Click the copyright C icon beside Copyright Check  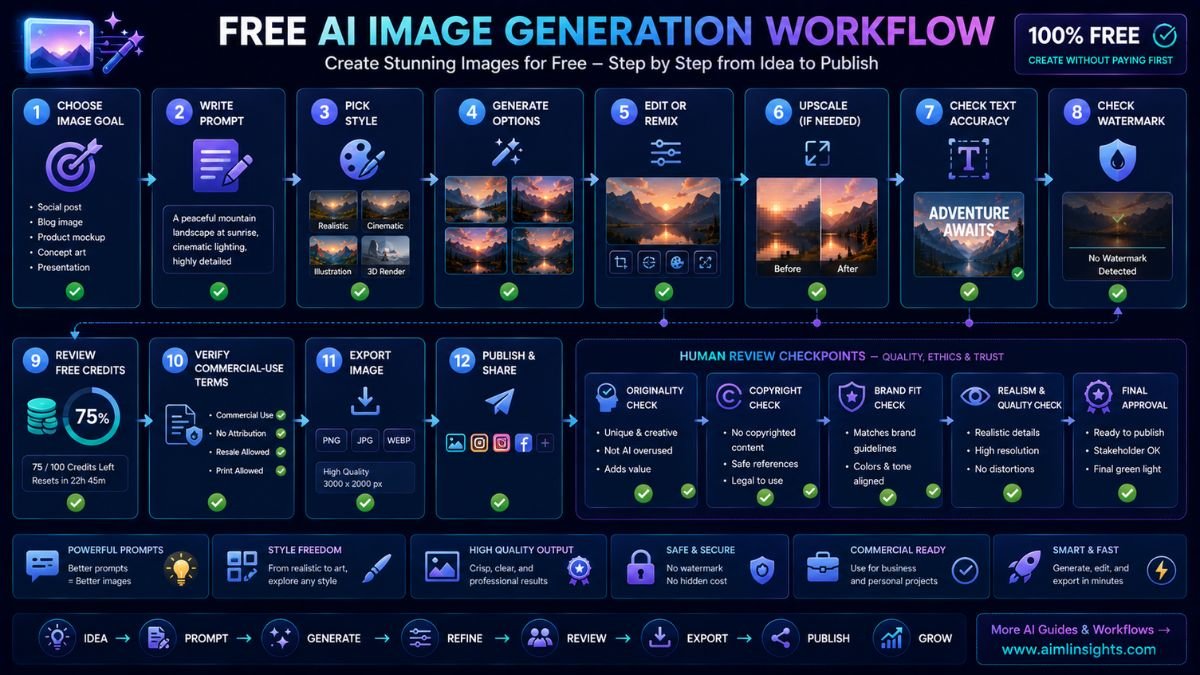[729, 396]
